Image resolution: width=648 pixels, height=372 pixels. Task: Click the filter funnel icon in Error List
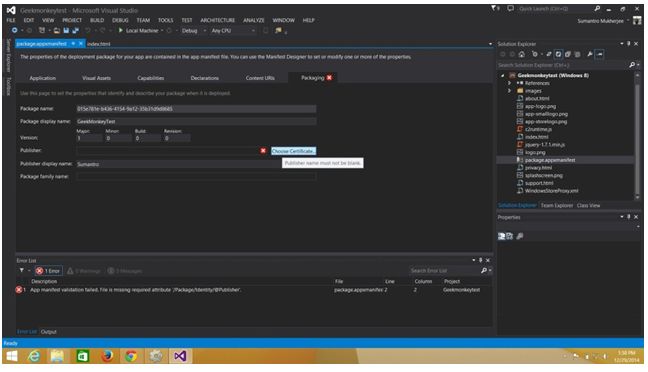click(21, 270)
